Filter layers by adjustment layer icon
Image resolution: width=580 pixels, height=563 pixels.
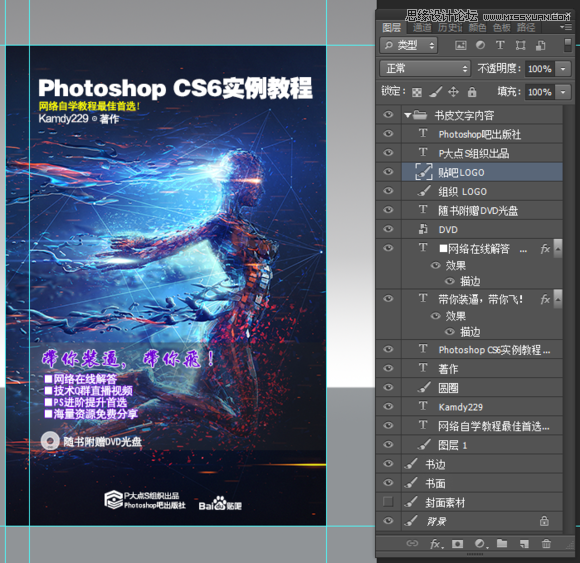point(480,45)
